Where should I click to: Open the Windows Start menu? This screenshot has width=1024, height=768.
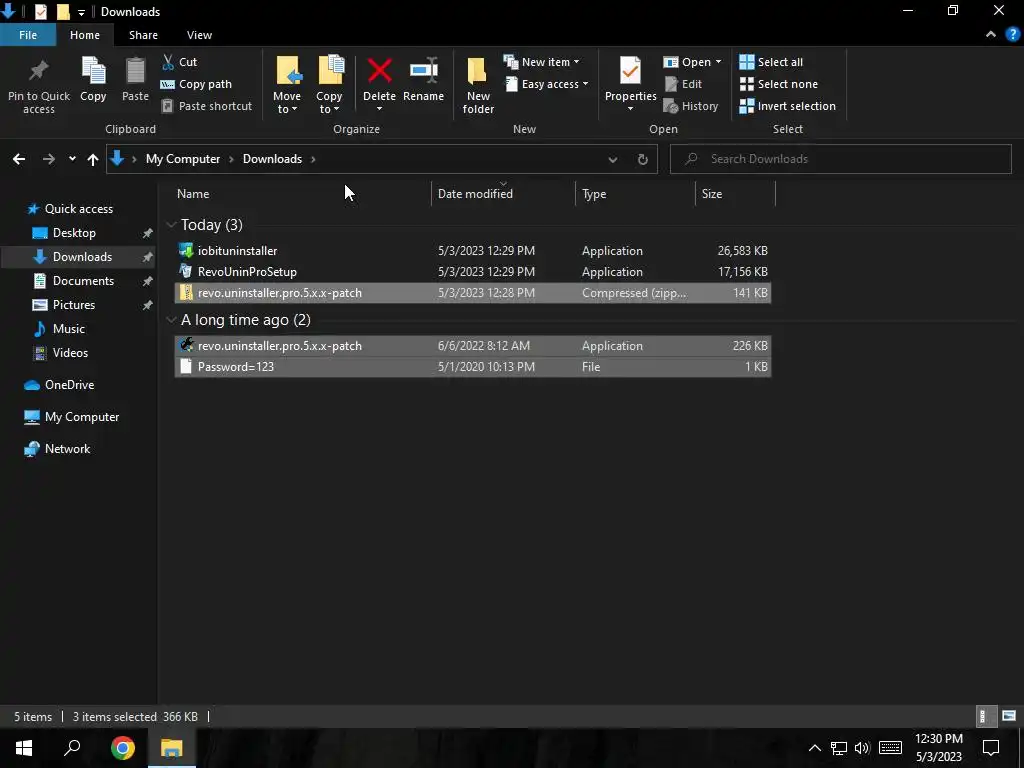tap(24, 748)
